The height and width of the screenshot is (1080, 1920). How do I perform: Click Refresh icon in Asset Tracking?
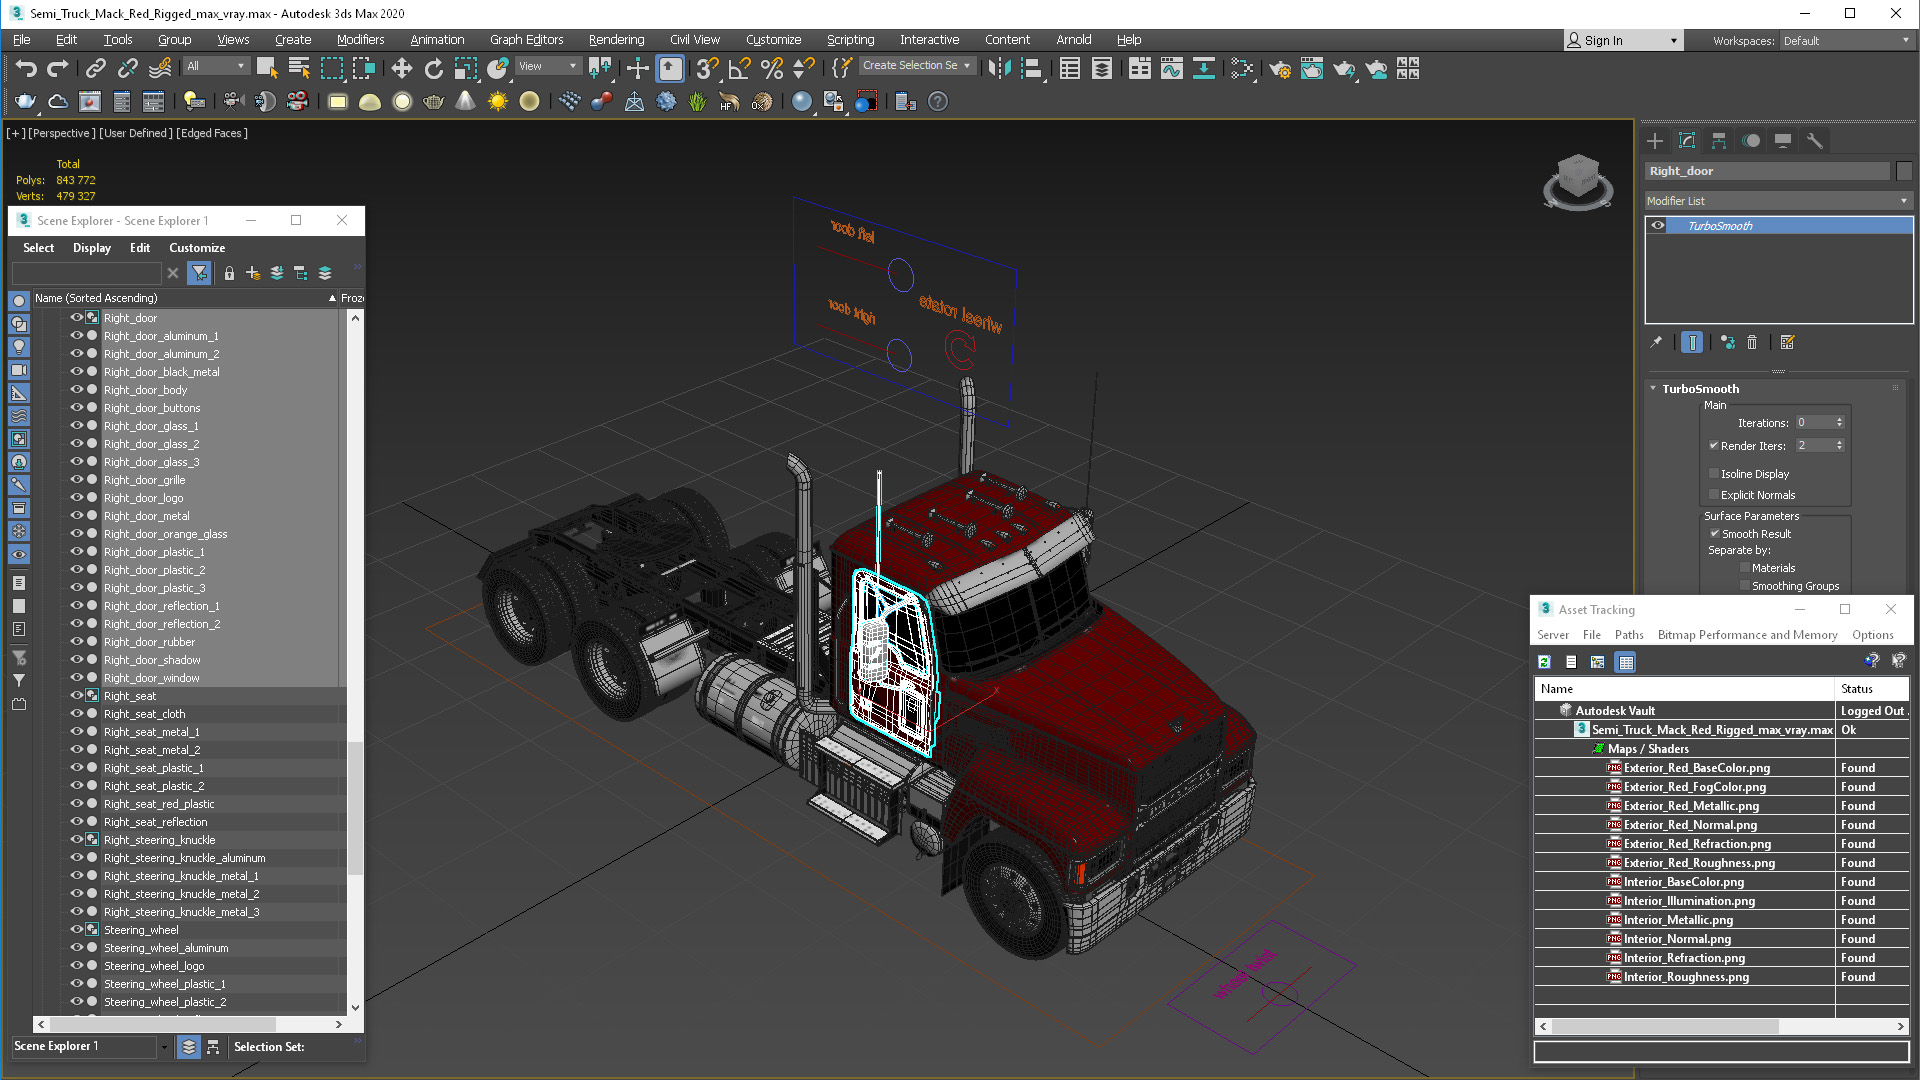click(1544, 662)
